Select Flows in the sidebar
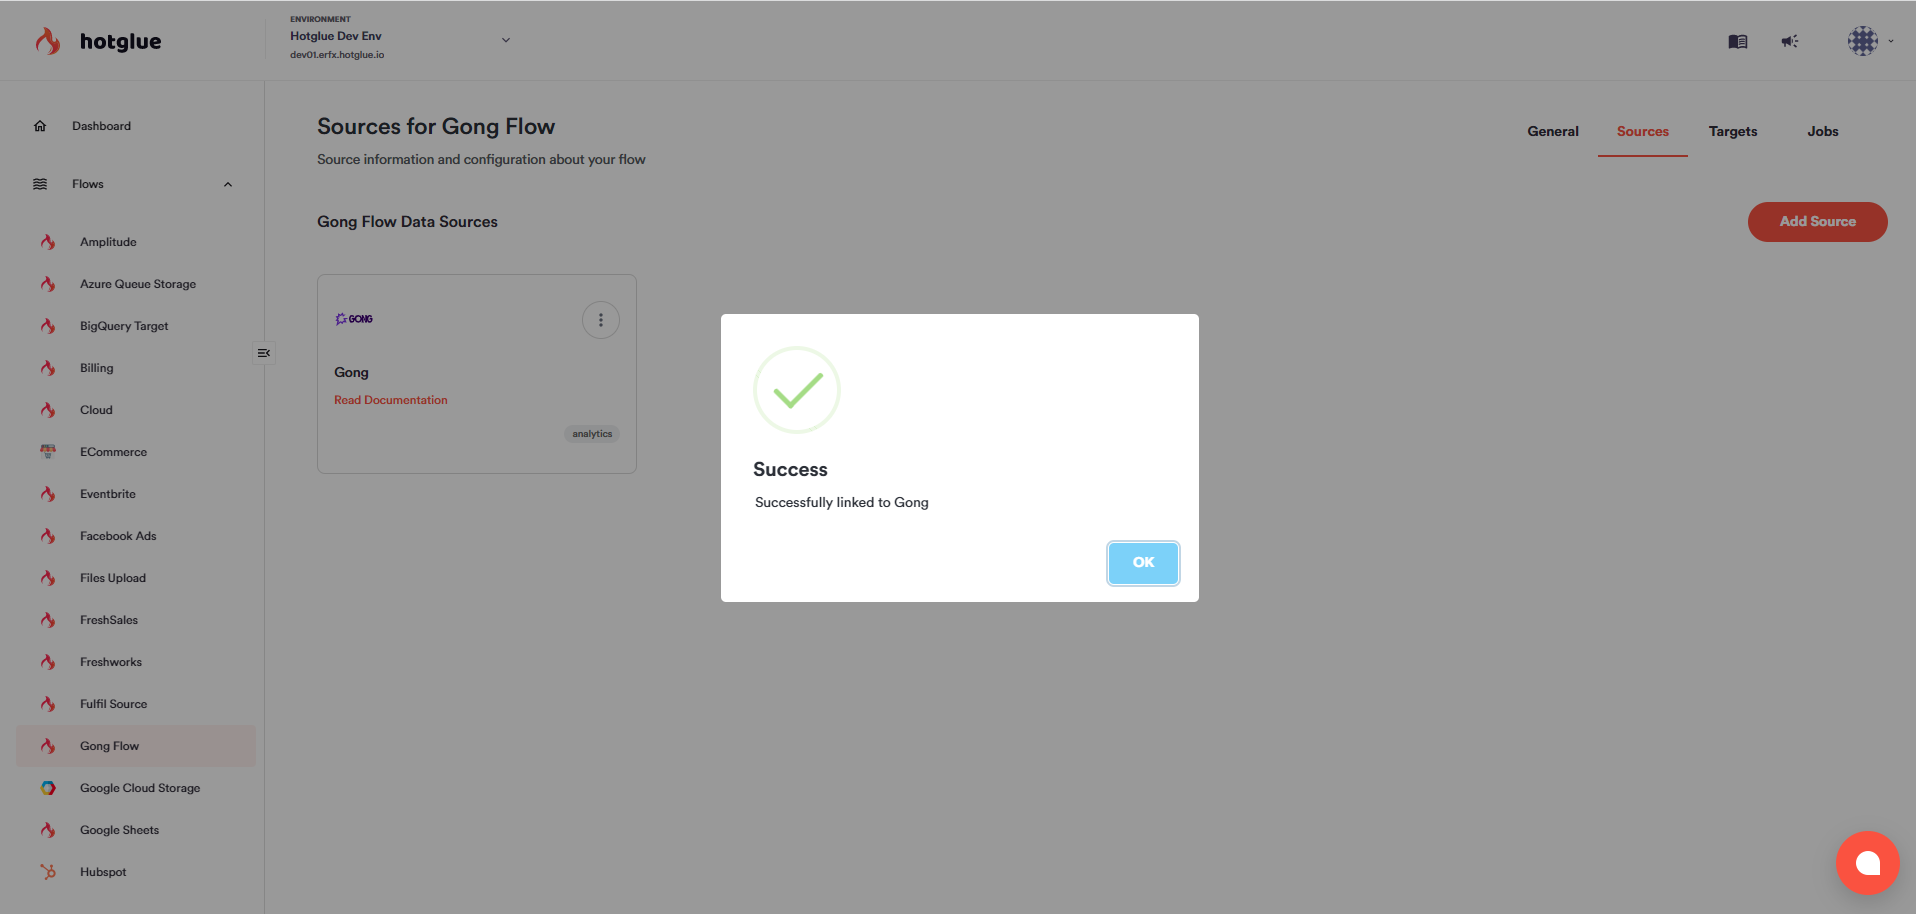 (x=88, y=184)
